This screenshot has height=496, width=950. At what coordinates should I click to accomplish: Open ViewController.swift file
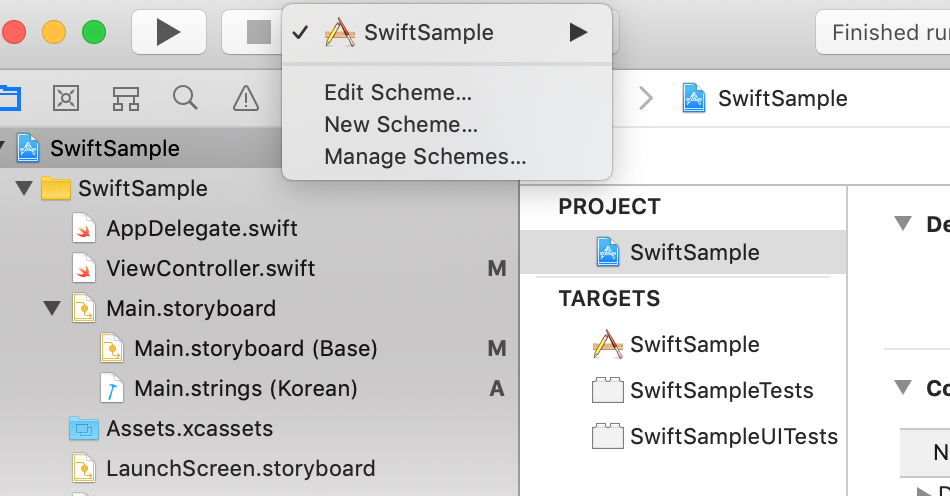click(210, 269)
